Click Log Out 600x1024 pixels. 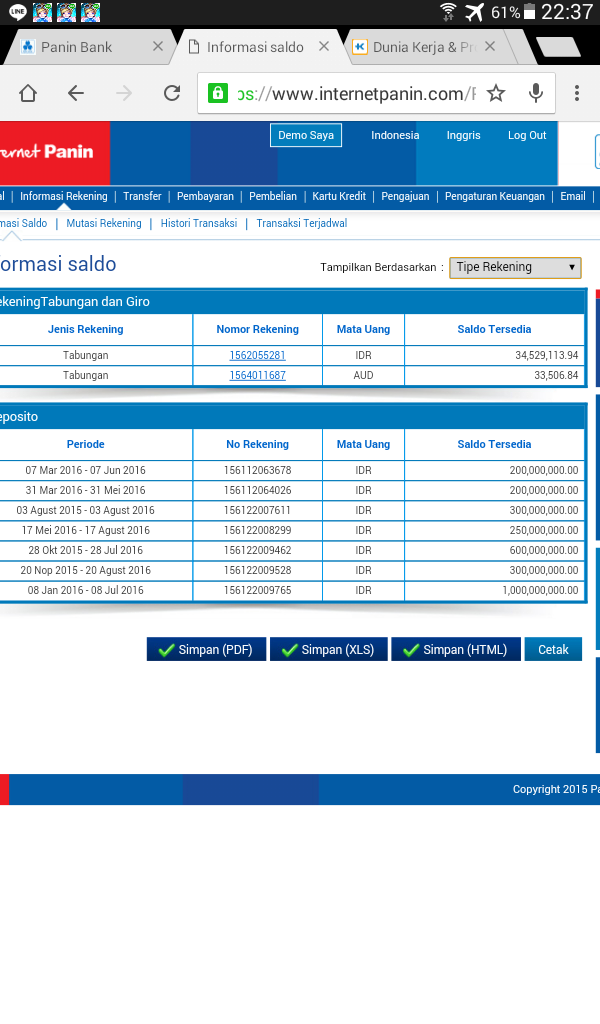point(527,135)
